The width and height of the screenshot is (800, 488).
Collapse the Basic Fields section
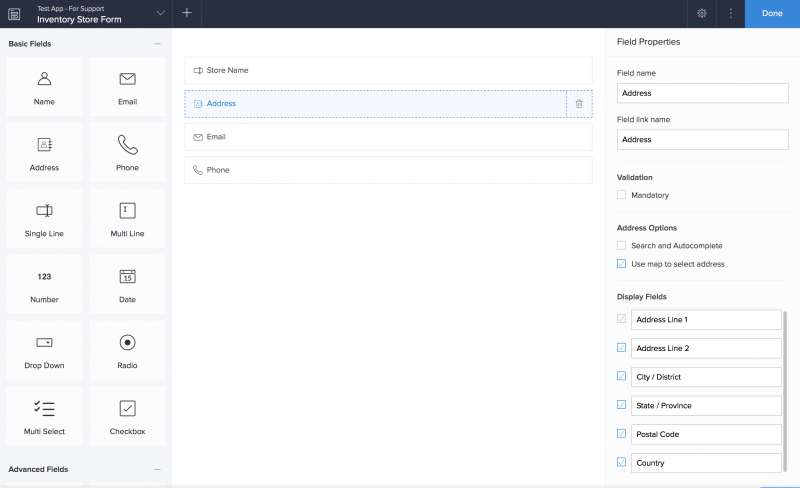[157, 44]
